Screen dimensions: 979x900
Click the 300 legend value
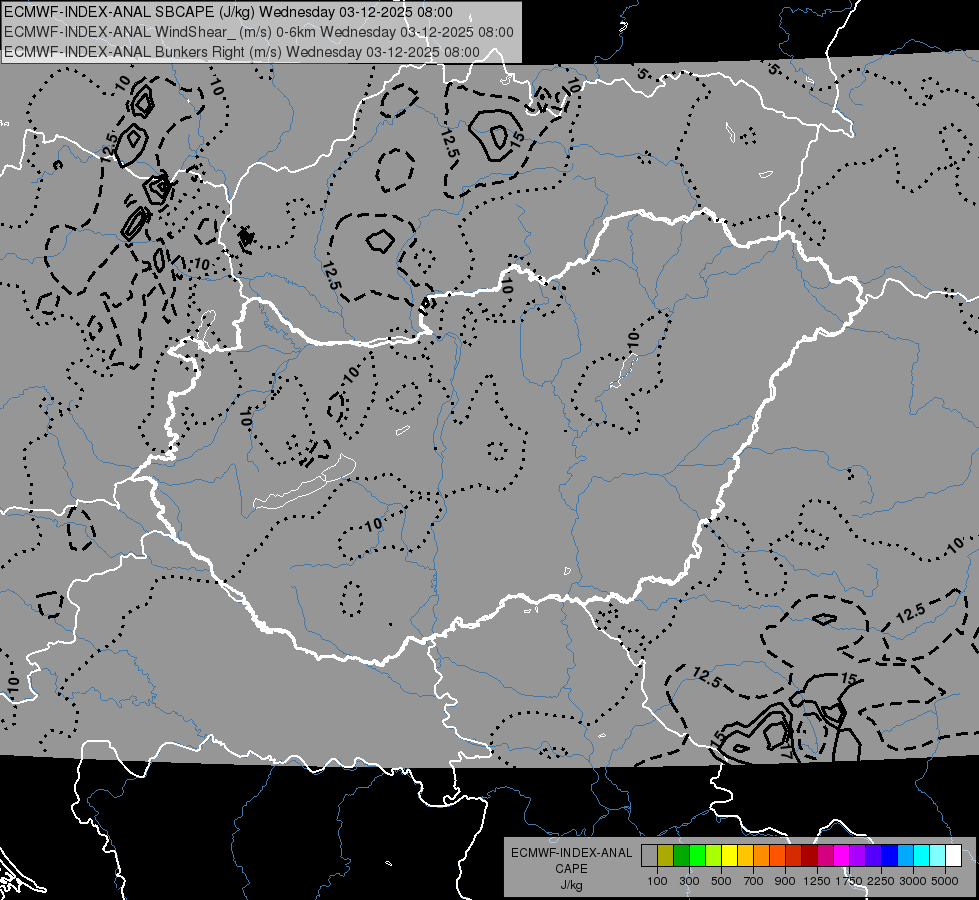[x=689, y=881]
